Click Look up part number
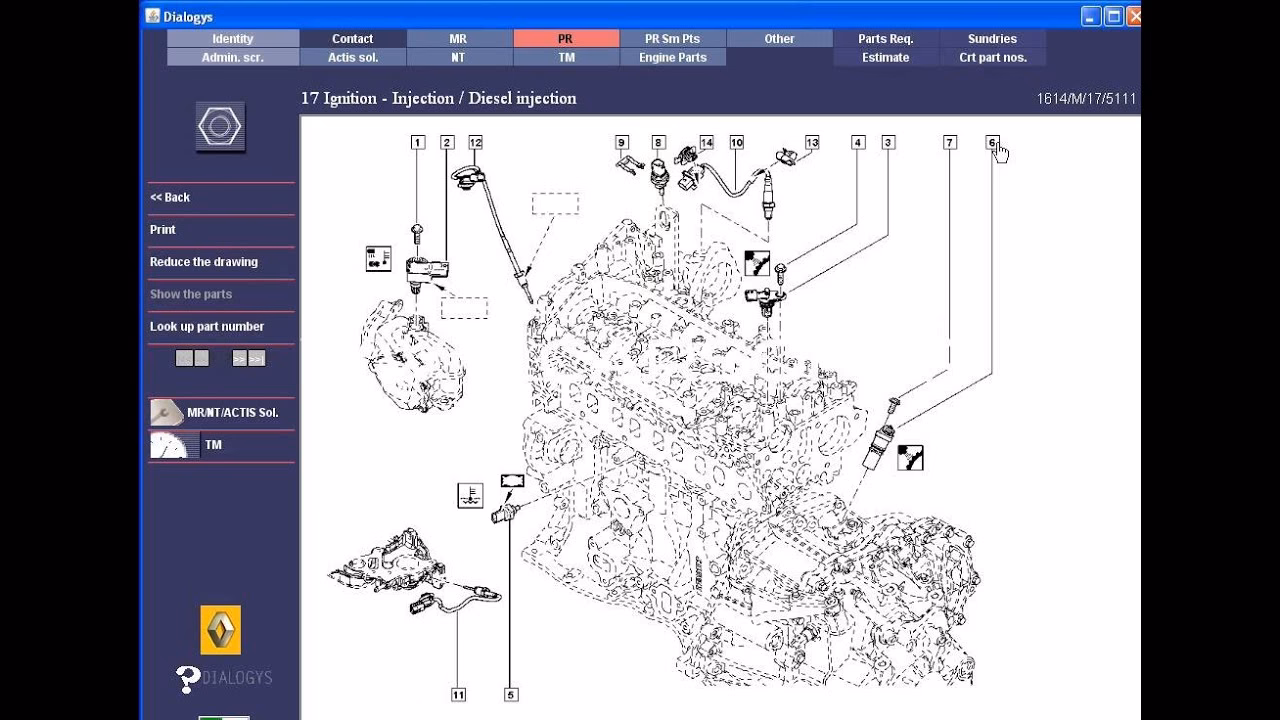 point(207,326)
